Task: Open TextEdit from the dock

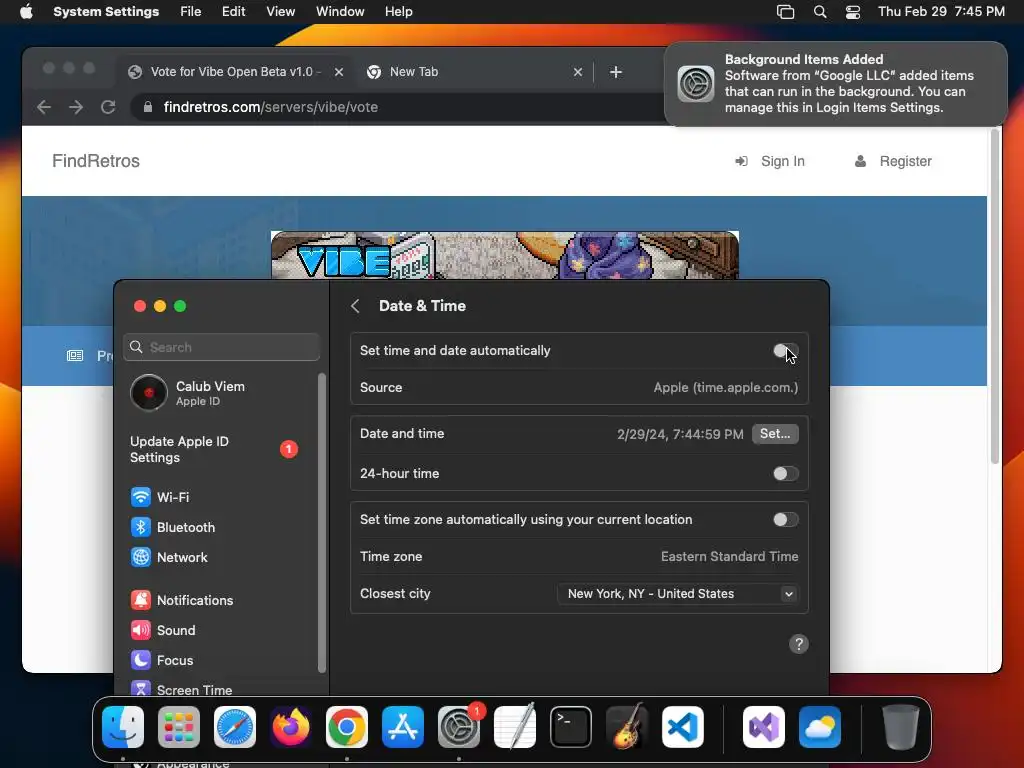Action: click(x=515, y=727)
